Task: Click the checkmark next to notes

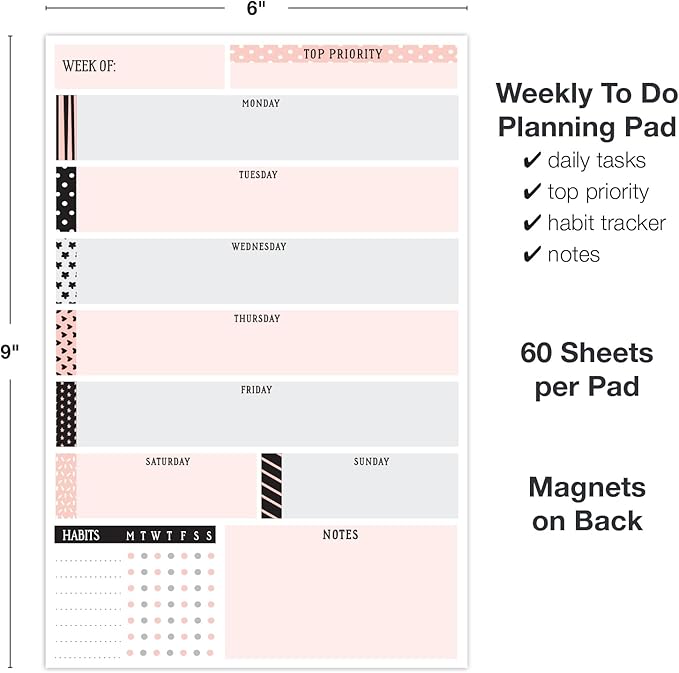Action: point(532,254)
